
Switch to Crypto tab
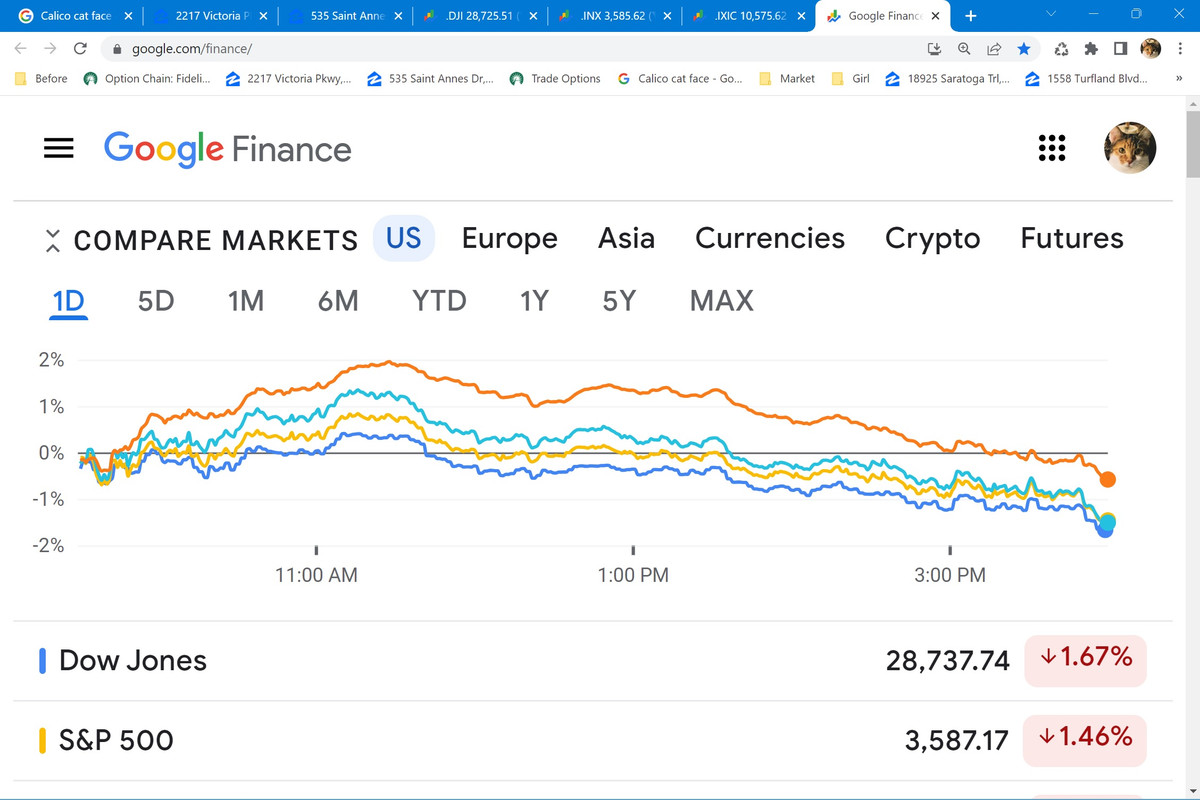pos(932,238)
